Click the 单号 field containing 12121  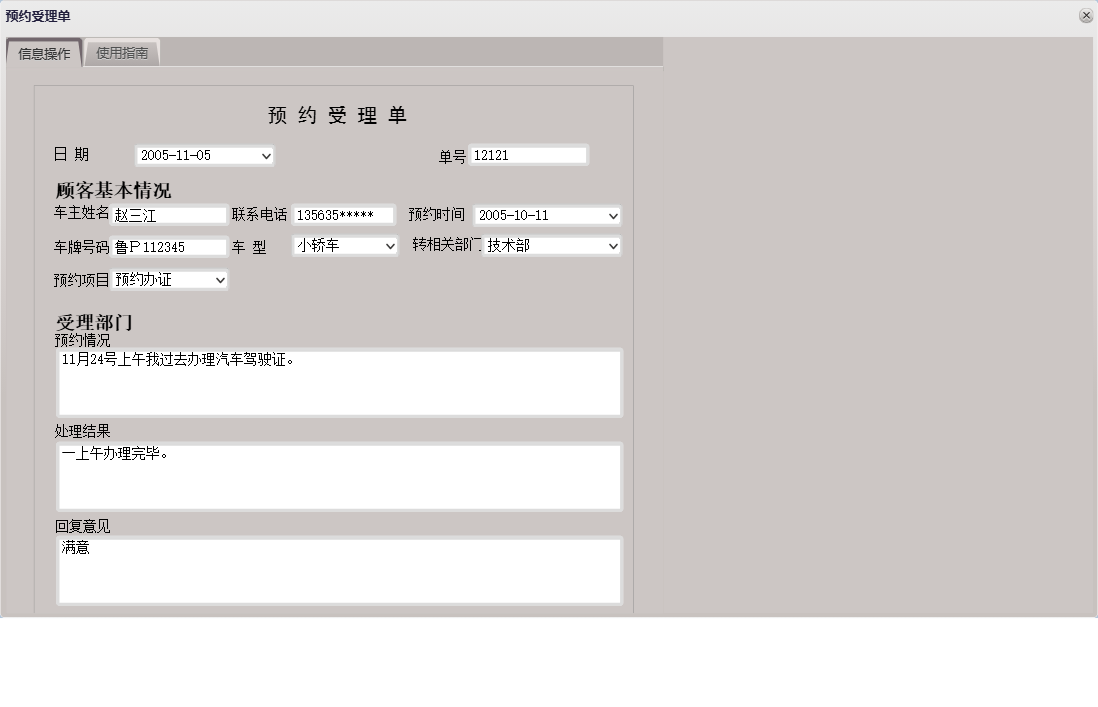[x=530, y=154]
